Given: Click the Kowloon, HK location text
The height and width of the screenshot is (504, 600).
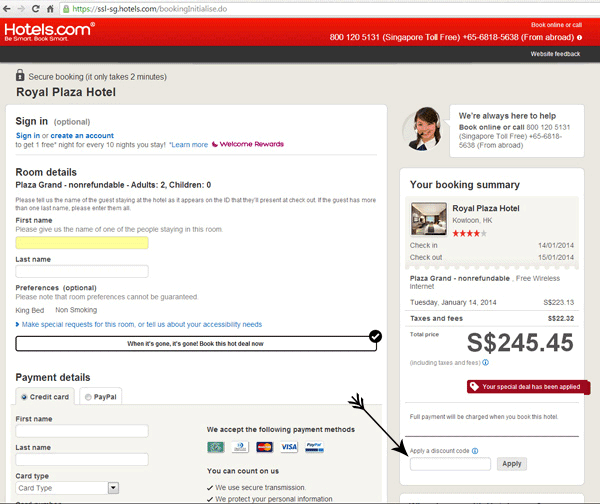Looking at the screenshot, I should (472, 220).
